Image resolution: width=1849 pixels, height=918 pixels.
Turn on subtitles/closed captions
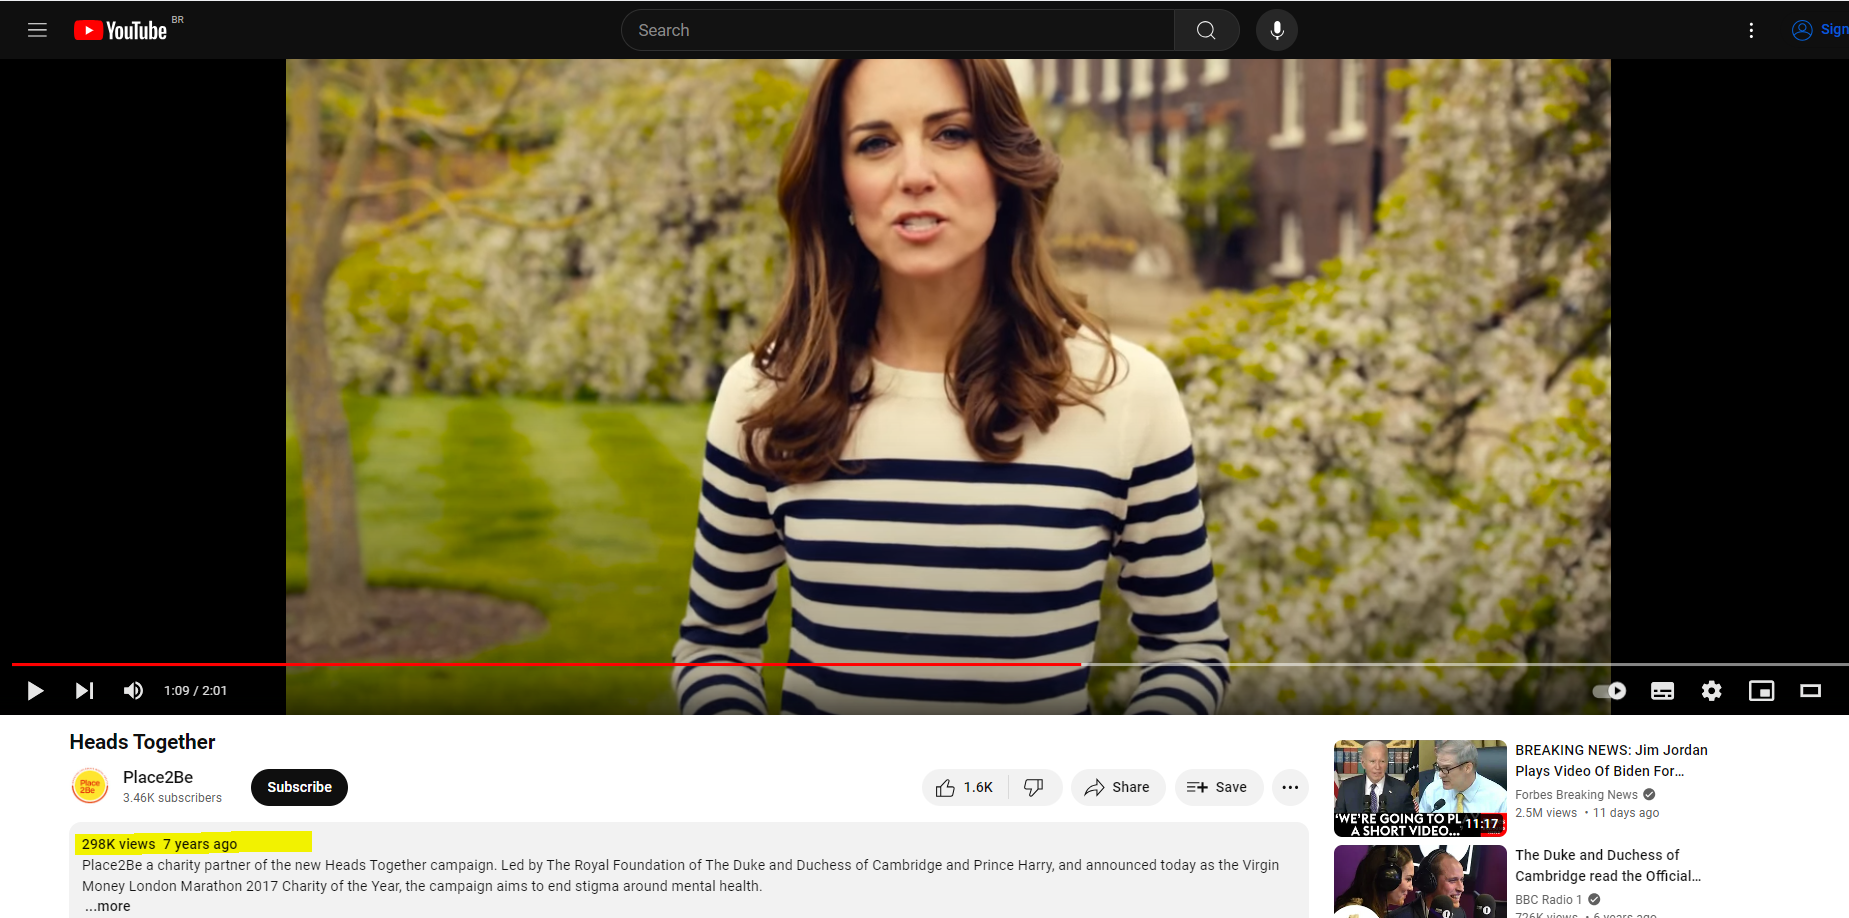1662,691
